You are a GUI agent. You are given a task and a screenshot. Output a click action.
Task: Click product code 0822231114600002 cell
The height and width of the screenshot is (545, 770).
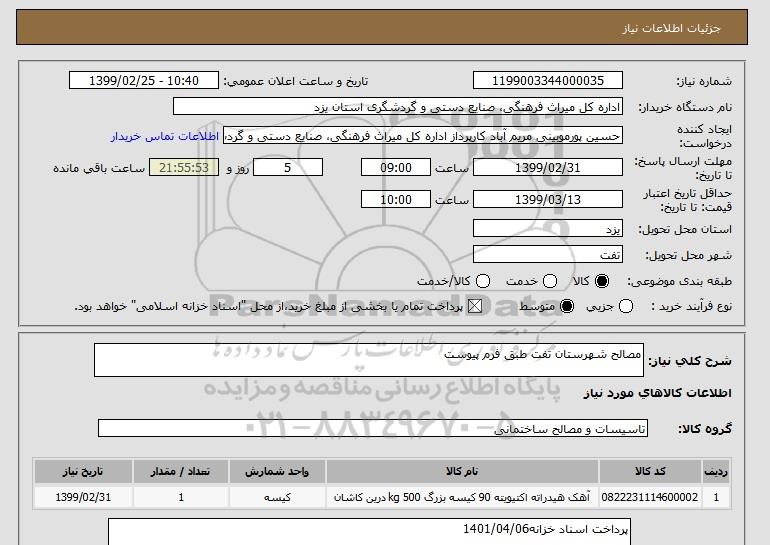[x=650, y=497]
